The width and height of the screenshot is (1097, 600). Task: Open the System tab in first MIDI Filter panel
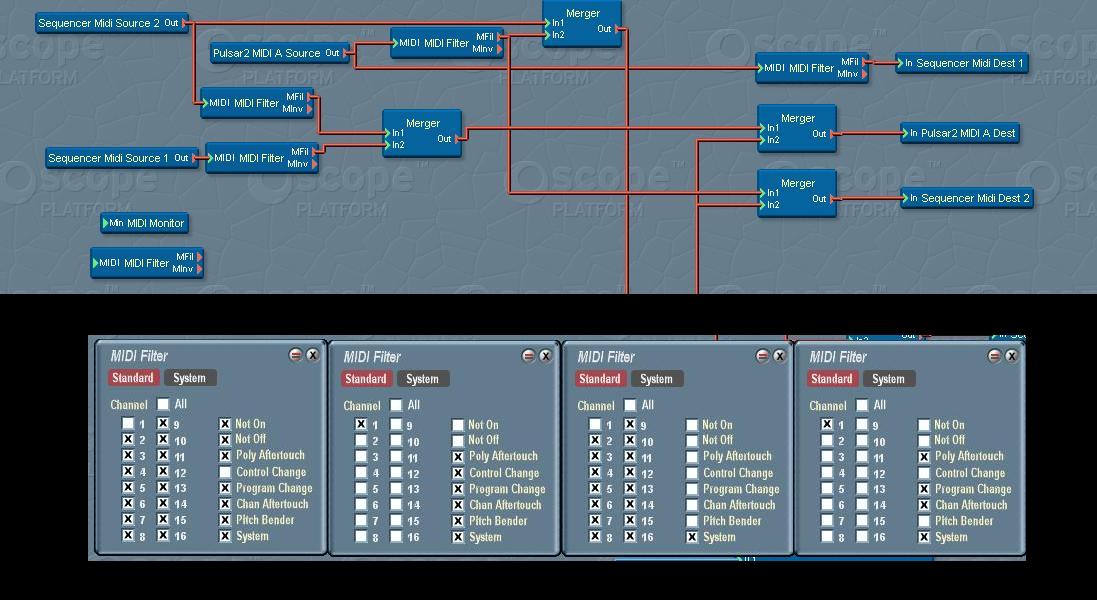point(190,378)
